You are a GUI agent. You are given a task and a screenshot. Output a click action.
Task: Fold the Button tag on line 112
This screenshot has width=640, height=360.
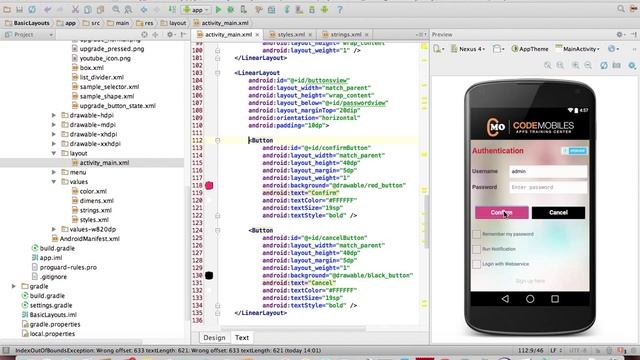click(x=218, y=140)
